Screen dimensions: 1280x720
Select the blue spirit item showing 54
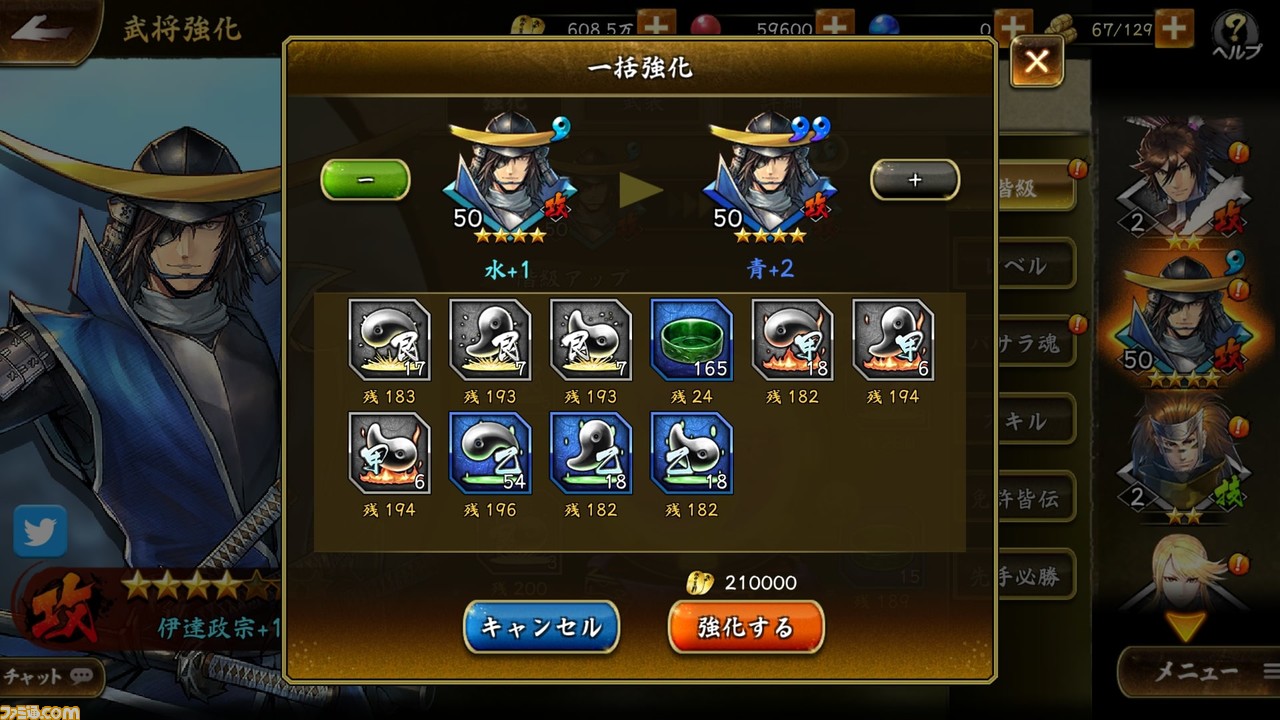point(490,453)
